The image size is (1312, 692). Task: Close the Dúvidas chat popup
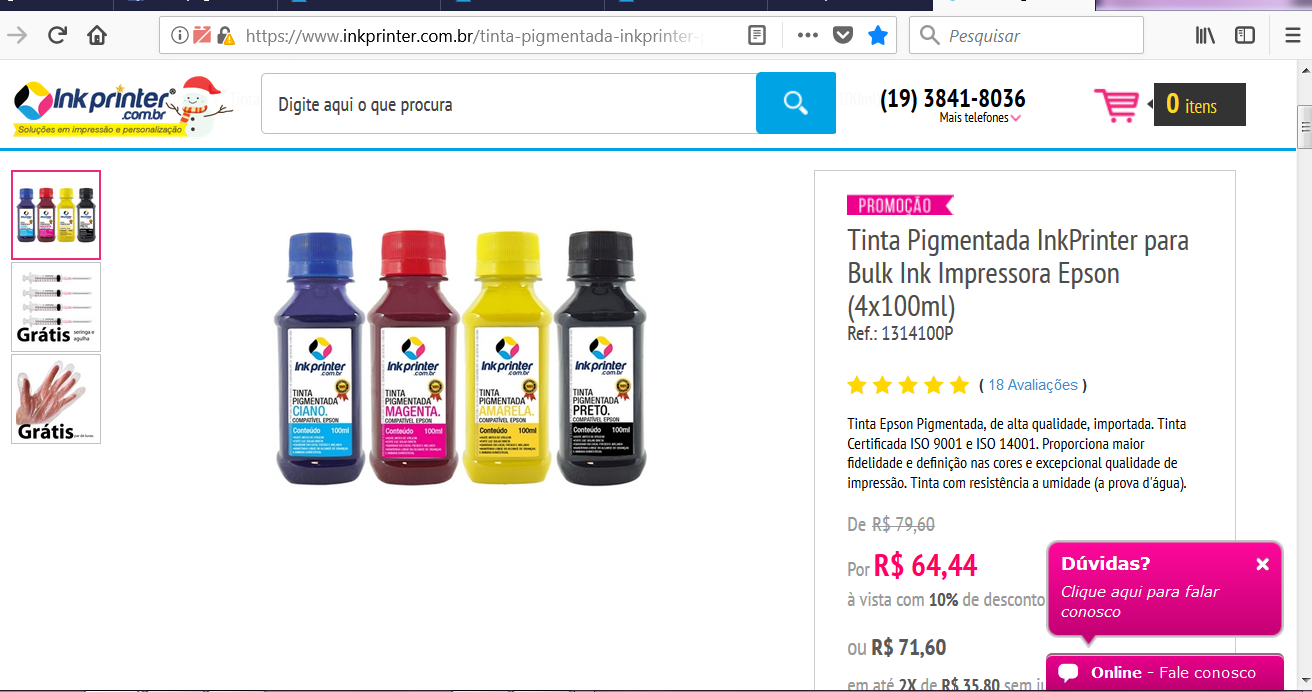pyautogui.click(x=1262, y=564)
